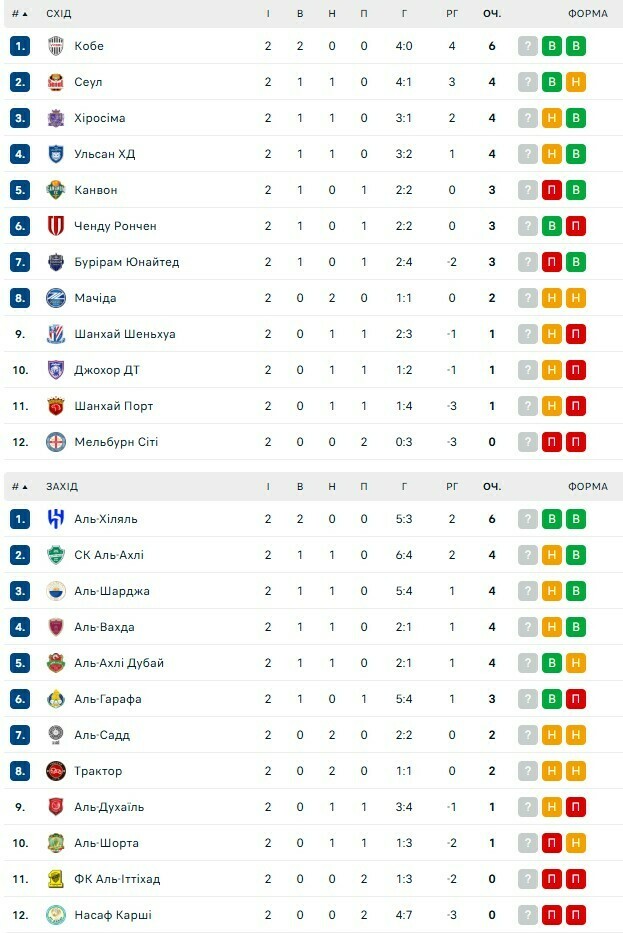Open Хіросіма team page link
This screenshot has width=623, height=933.
click(100, 118)
